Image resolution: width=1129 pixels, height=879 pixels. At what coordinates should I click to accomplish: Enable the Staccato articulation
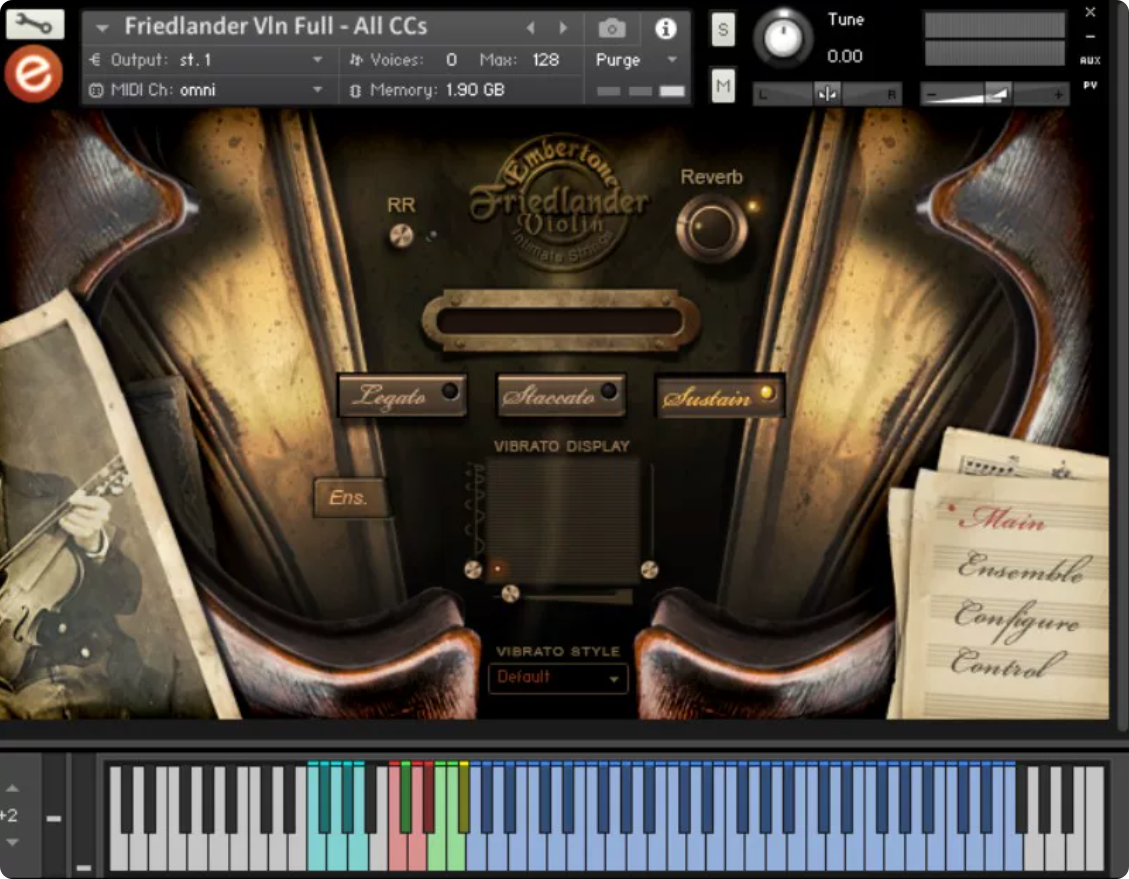pos(561,395)
